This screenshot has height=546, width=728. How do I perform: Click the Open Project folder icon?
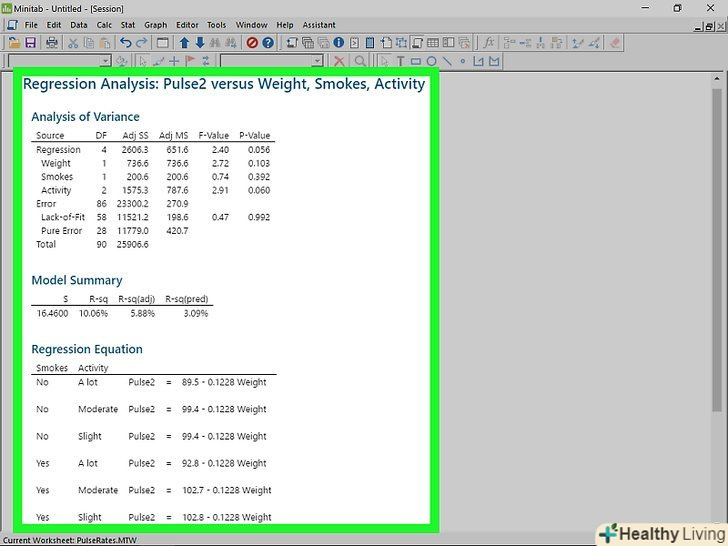[x=14, y=43]
